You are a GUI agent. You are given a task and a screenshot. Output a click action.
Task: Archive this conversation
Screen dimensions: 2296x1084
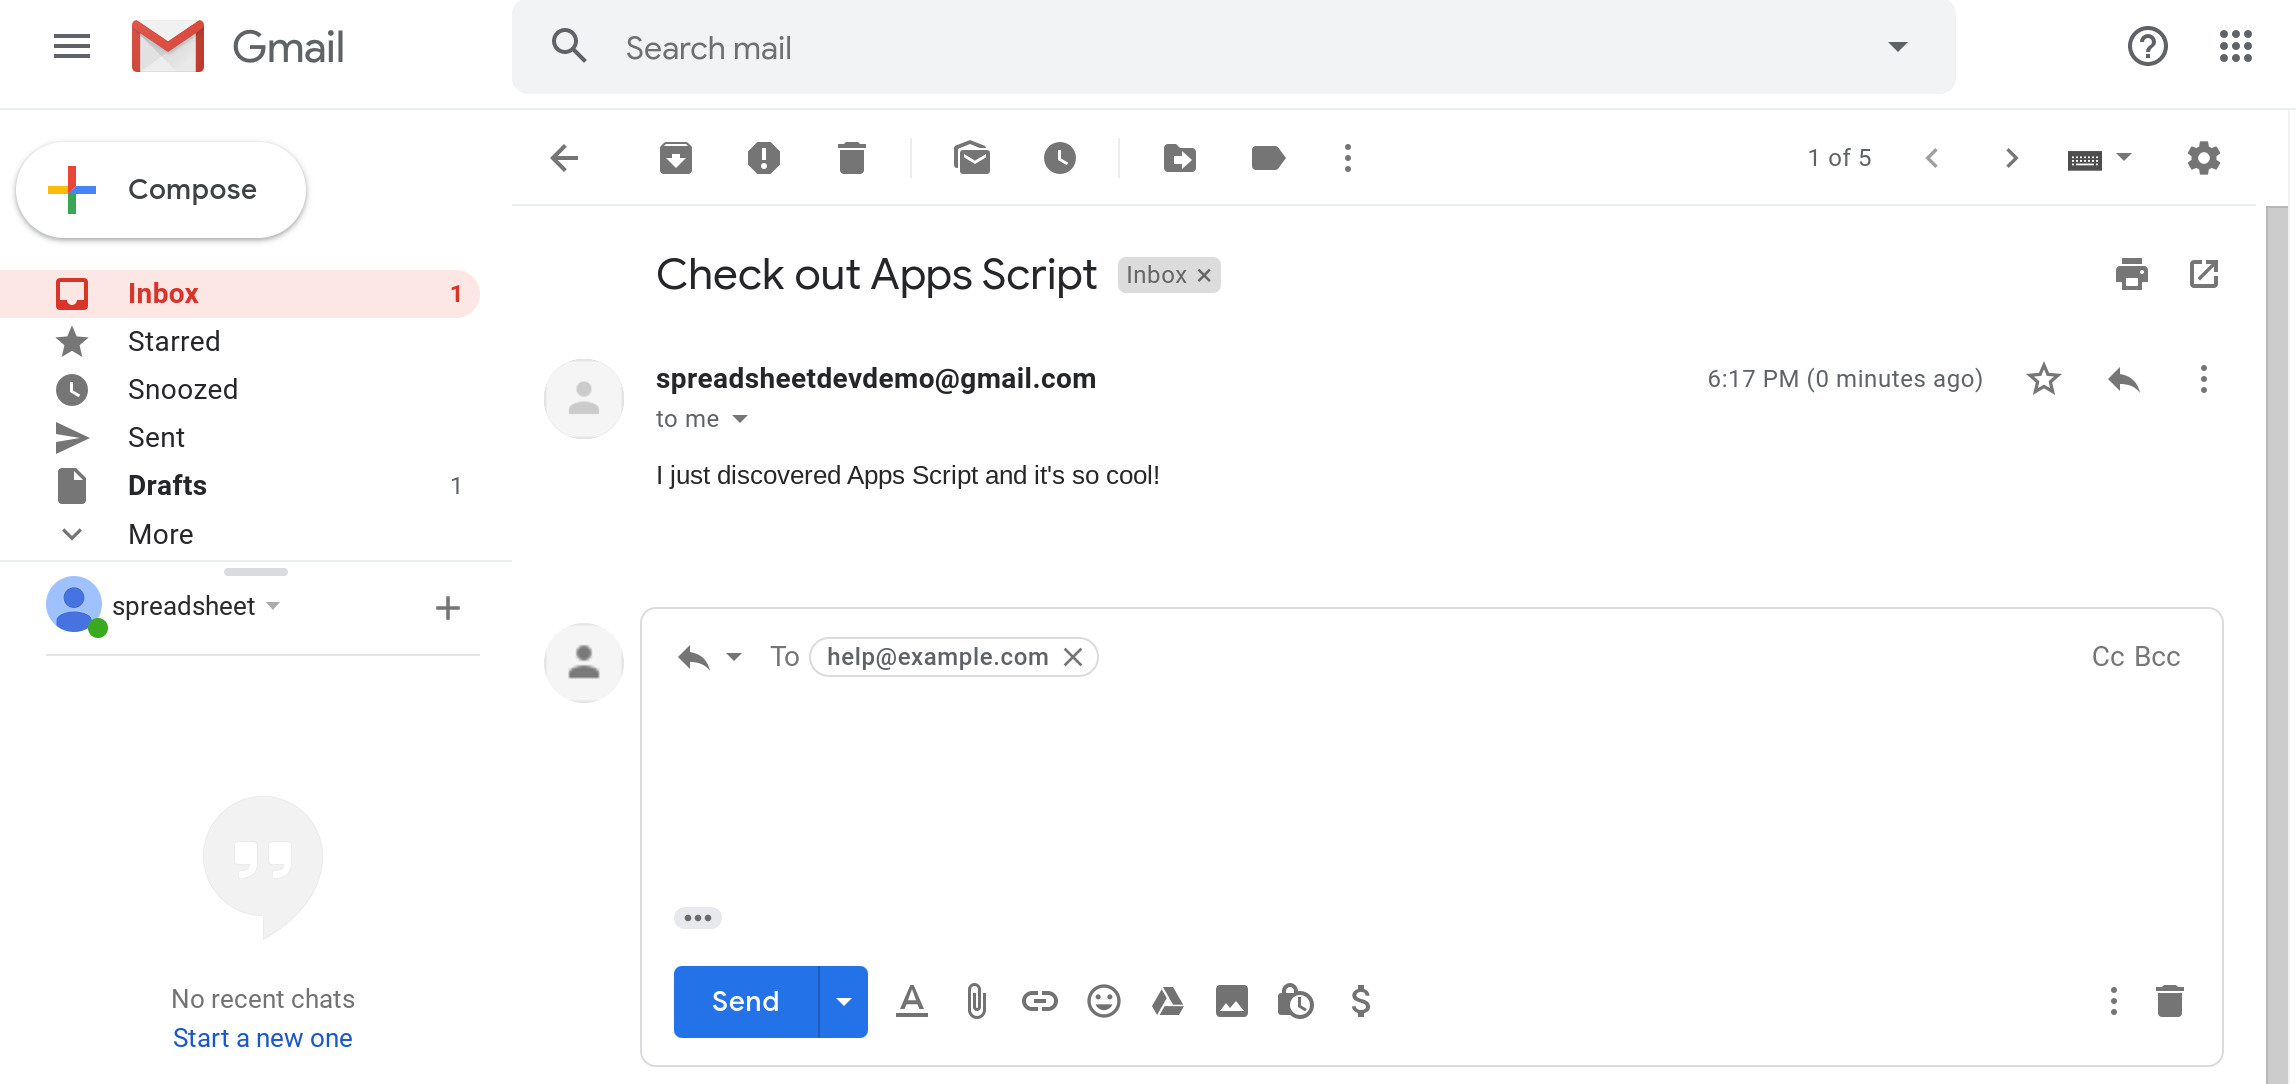pos(676,158)
